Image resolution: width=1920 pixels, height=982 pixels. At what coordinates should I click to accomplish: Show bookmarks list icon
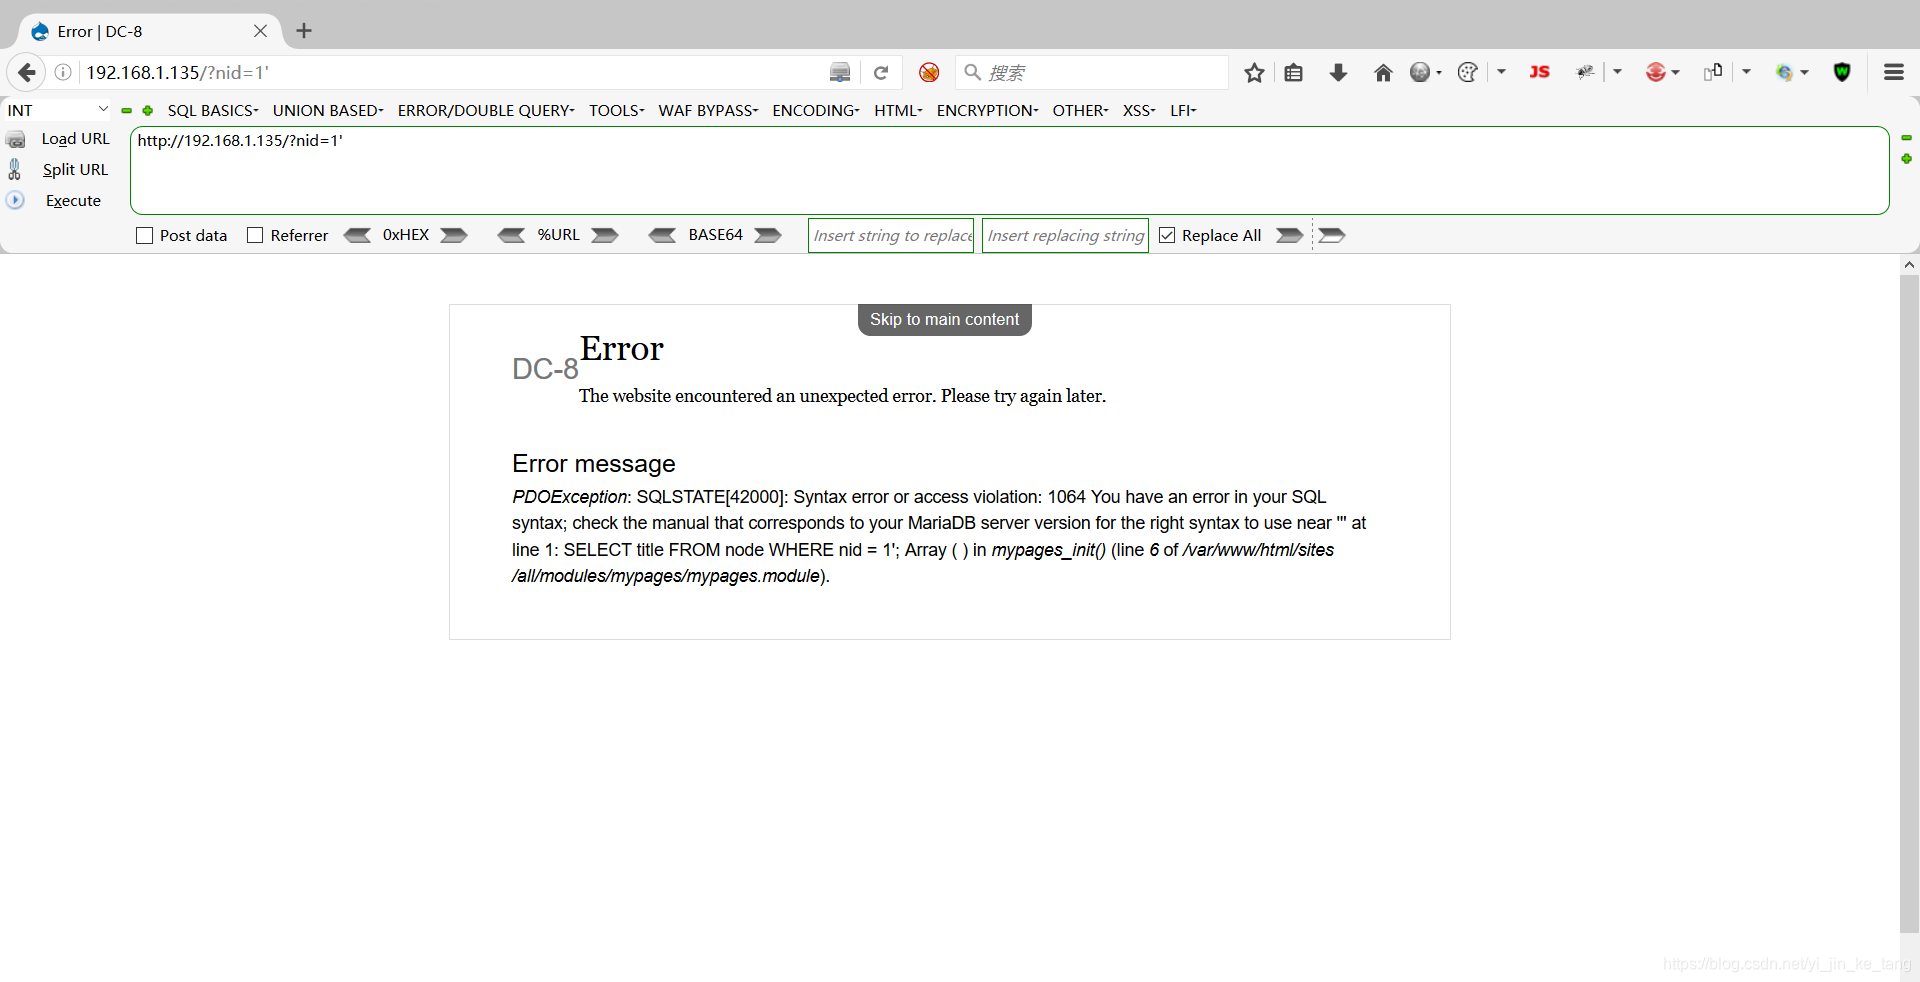(x=1293, y=72)
